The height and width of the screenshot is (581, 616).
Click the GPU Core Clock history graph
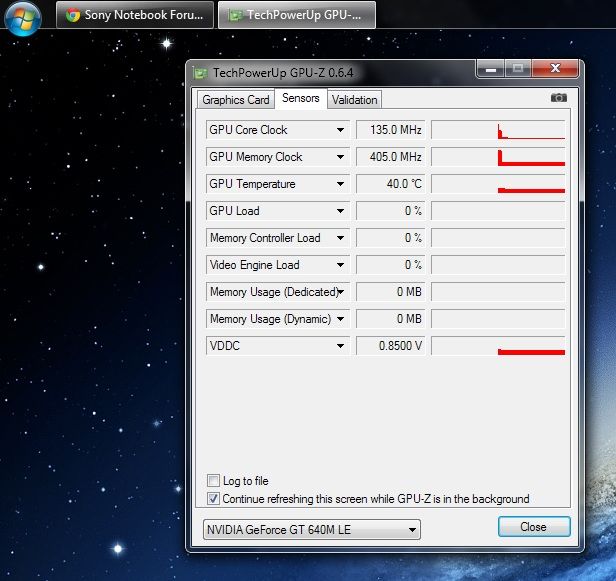498,130
